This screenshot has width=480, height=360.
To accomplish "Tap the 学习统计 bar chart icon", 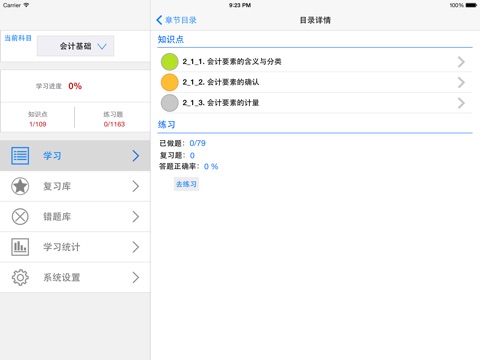I will [x=20, y=247].
